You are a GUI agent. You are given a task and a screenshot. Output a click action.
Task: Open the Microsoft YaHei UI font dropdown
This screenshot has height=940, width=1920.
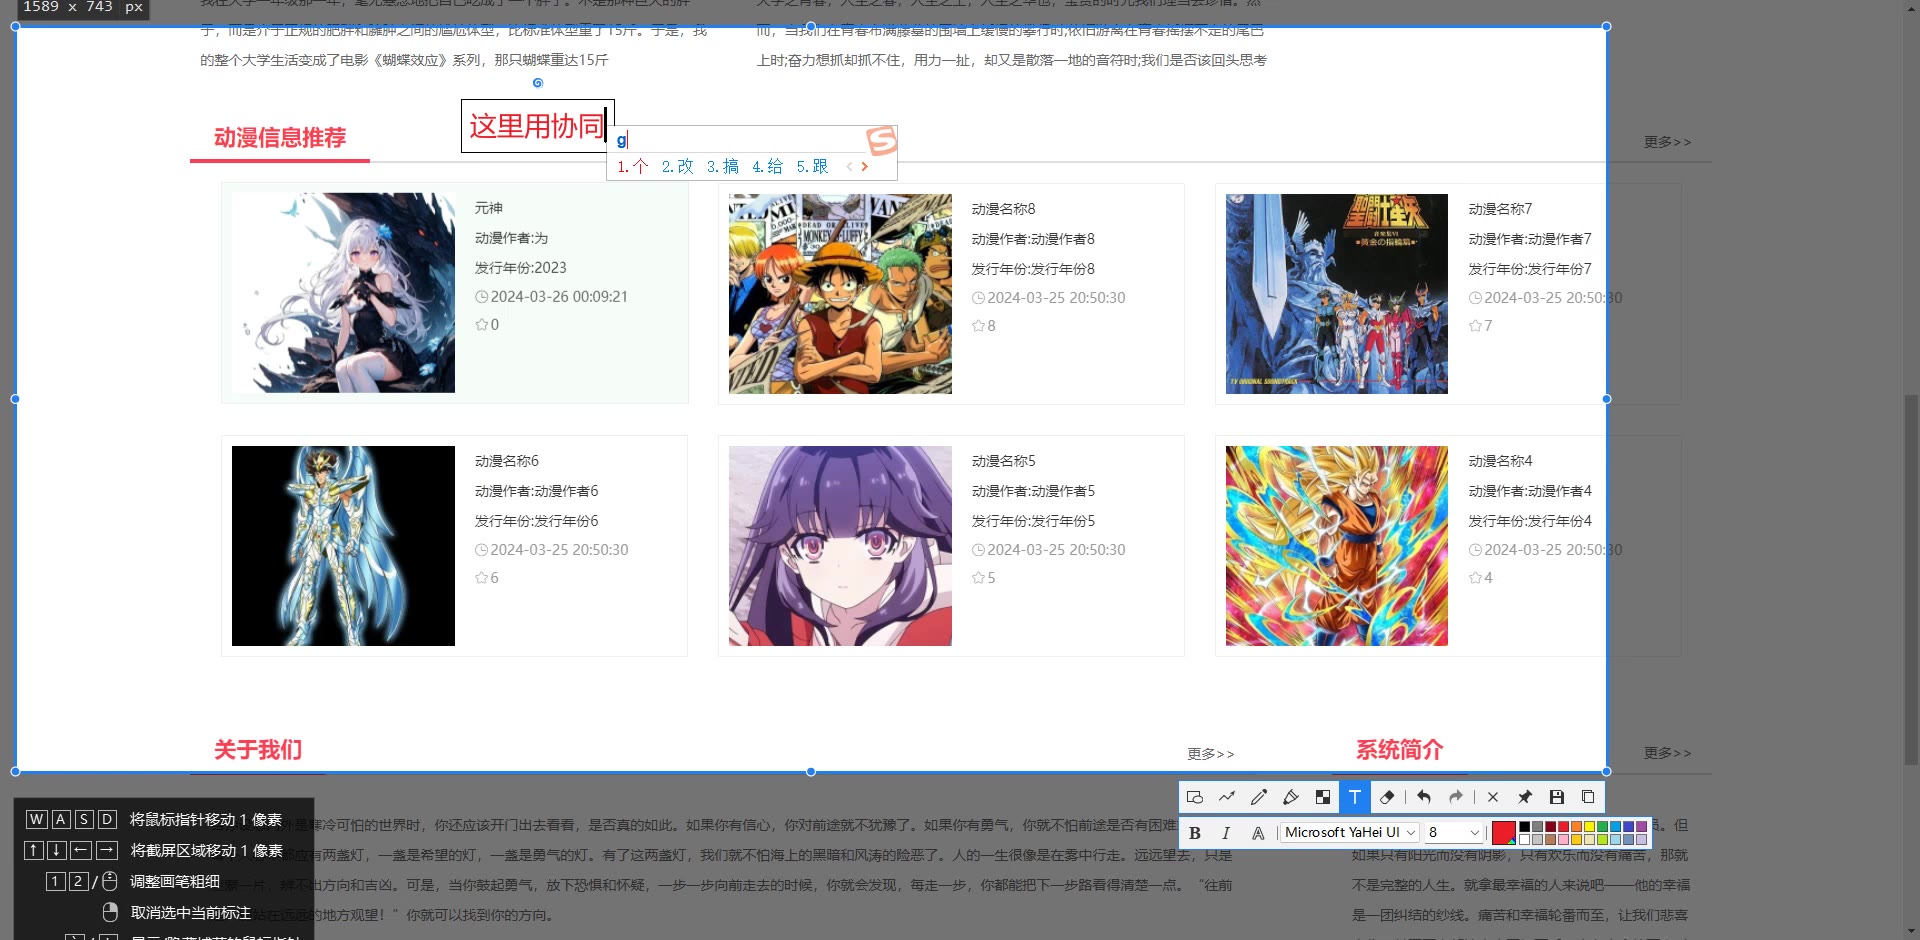[x=1350, y=832]
